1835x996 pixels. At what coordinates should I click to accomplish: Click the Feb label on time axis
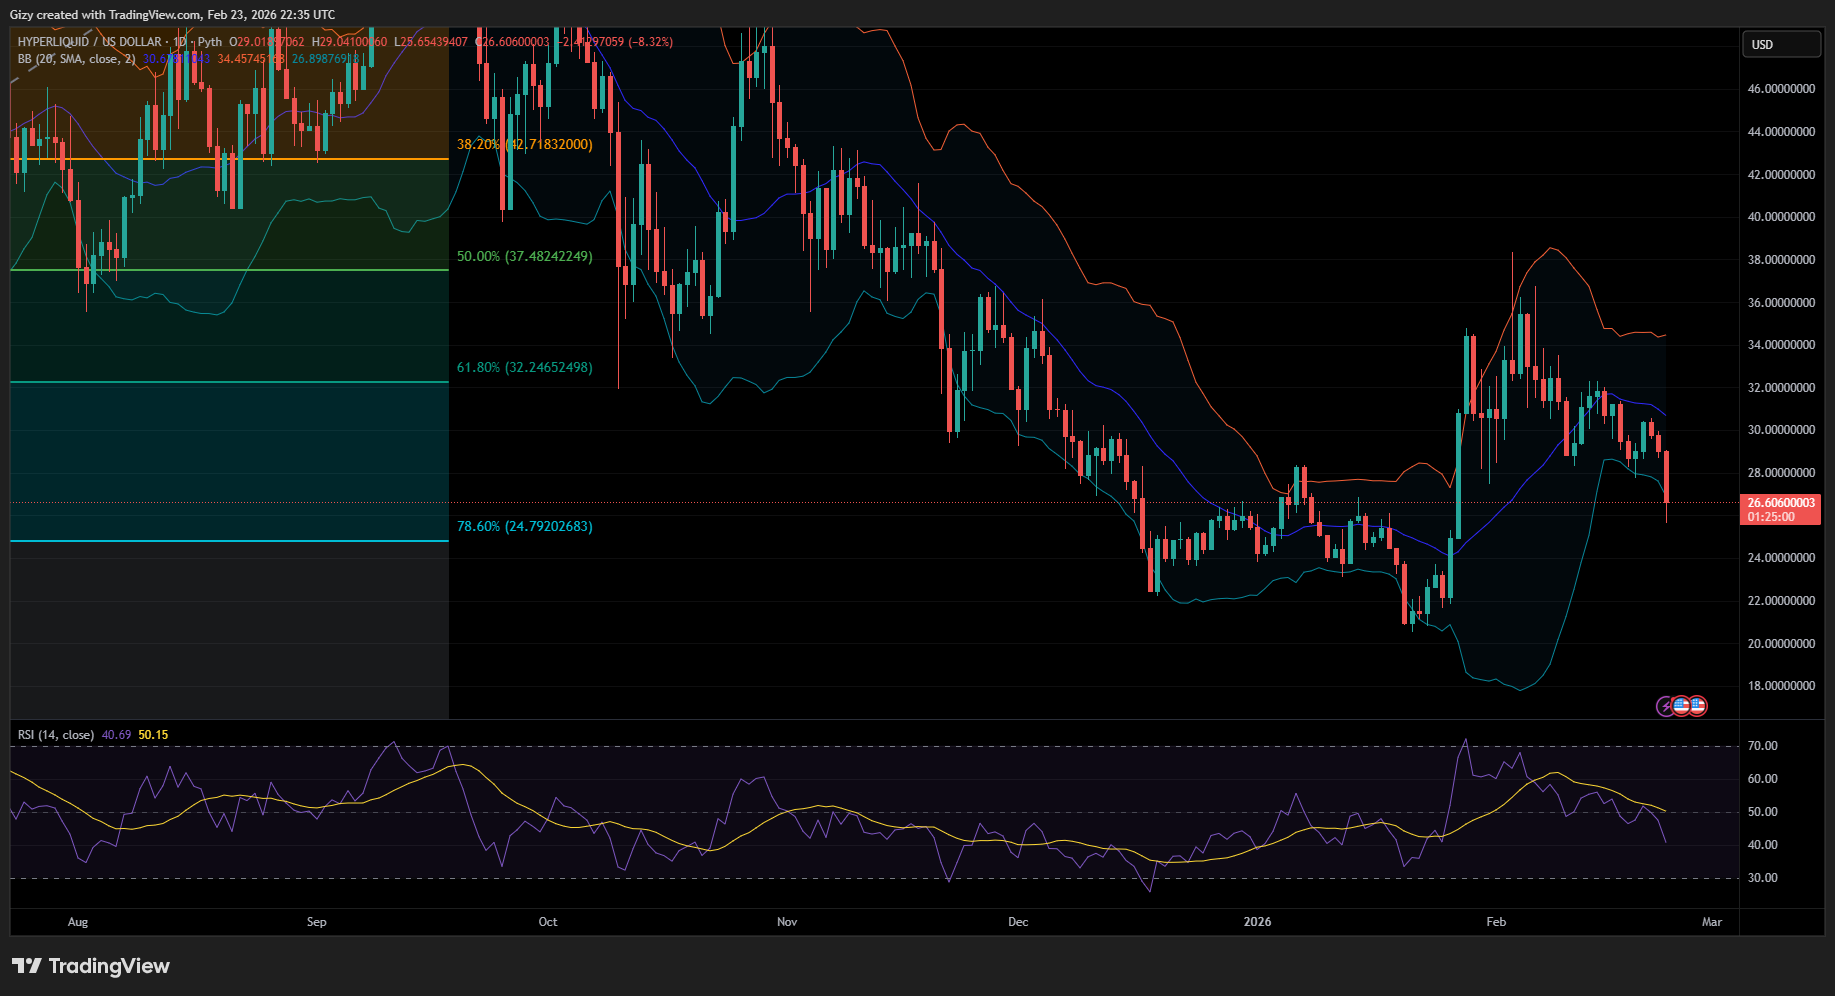click(1495, 922)
